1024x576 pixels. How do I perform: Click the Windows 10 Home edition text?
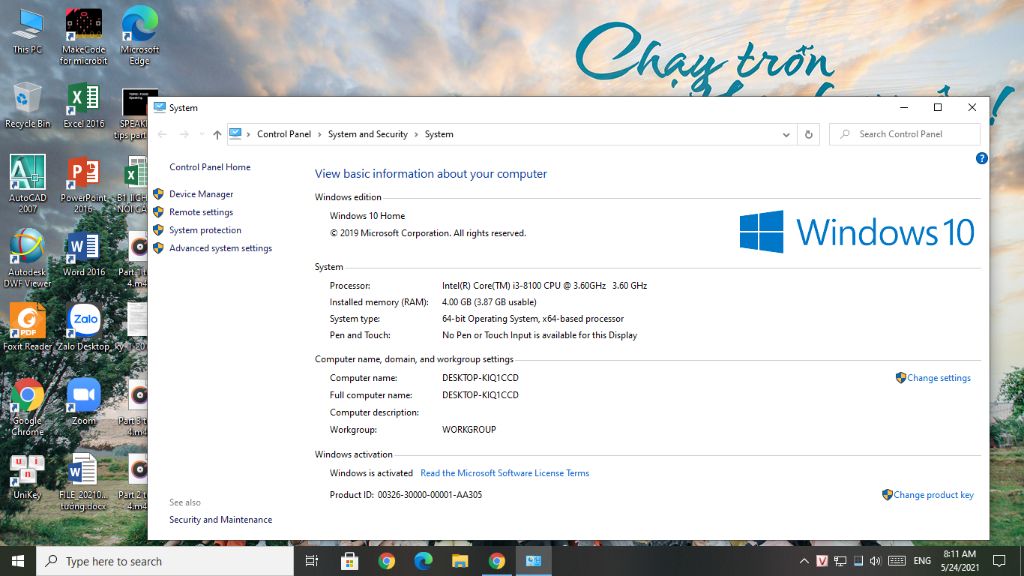tap(367, 216)
